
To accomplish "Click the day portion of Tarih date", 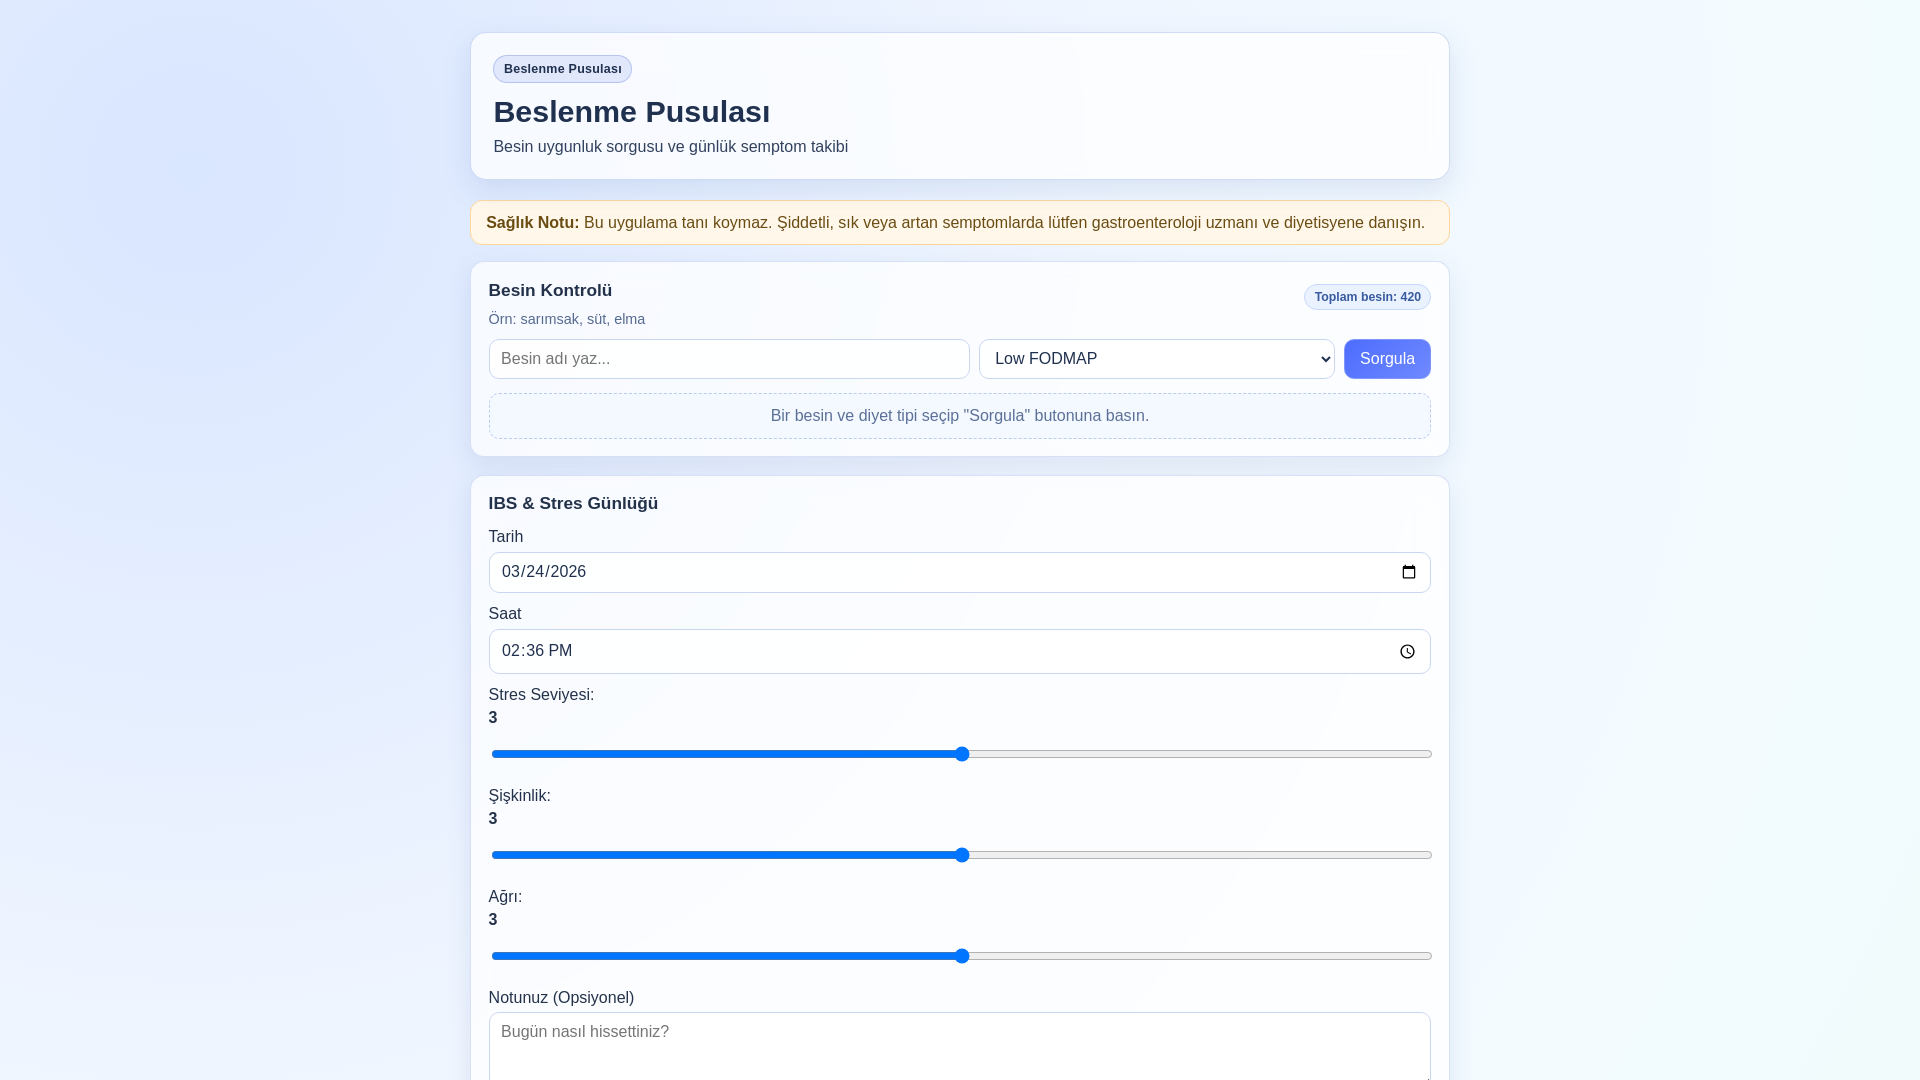I will coord(535,572).
